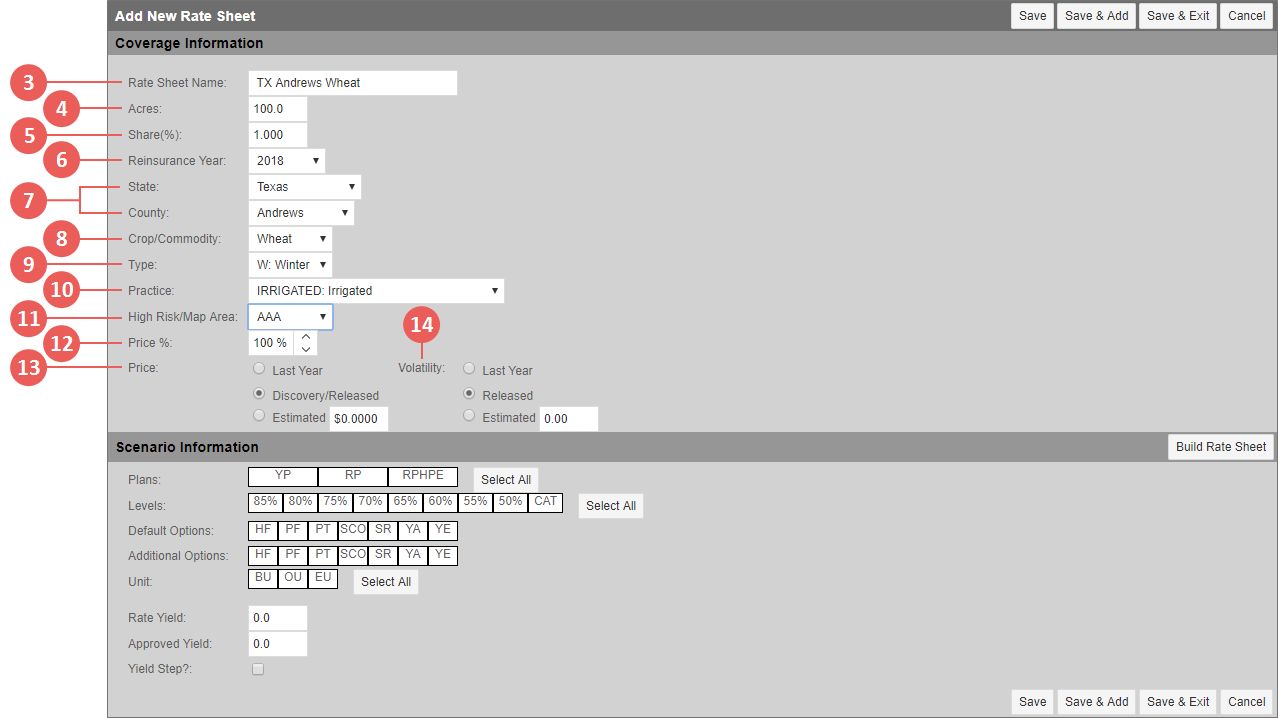Select Volatility Released radio button
The image size is (1278, 718).
pos(469,394)
